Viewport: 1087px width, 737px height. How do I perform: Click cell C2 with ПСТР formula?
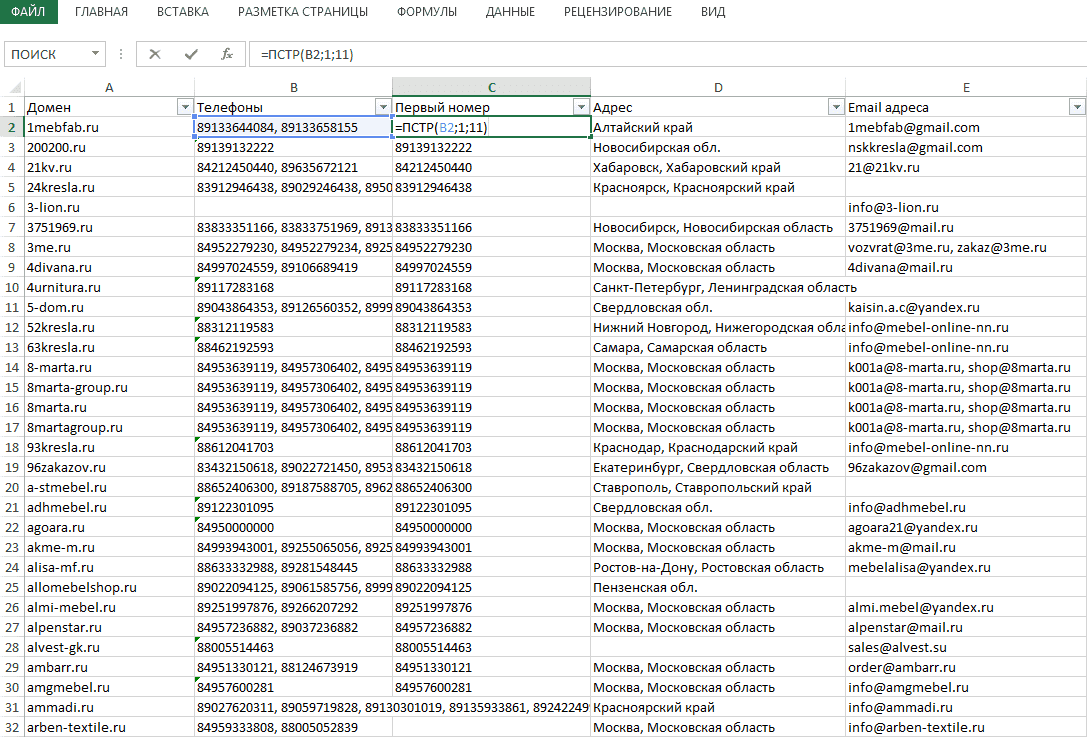[x=492, y=128]
